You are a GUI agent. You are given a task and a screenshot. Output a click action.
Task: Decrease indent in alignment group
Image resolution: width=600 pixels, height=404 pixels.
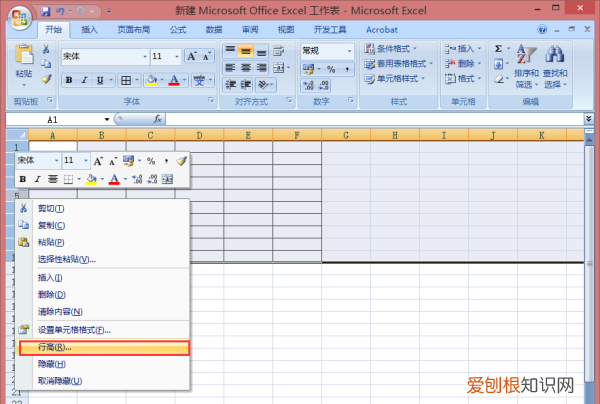pos(230,85)
